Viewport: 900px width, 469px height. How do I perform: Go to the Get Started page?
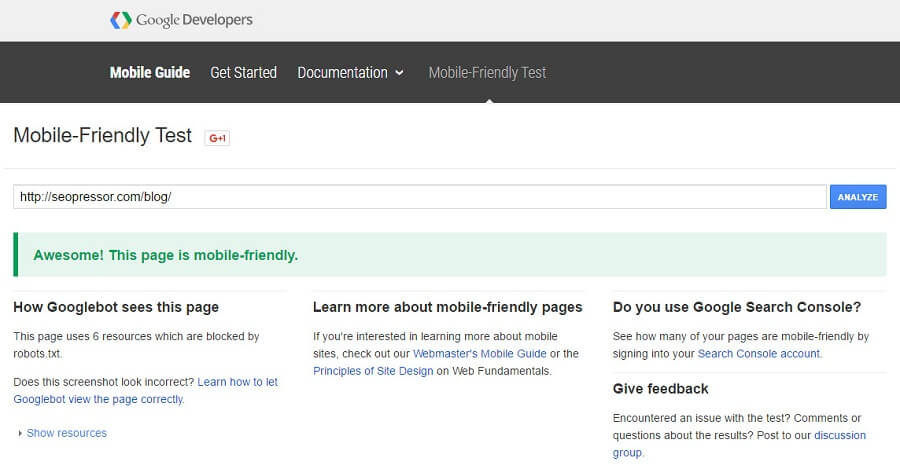(243, 72)
